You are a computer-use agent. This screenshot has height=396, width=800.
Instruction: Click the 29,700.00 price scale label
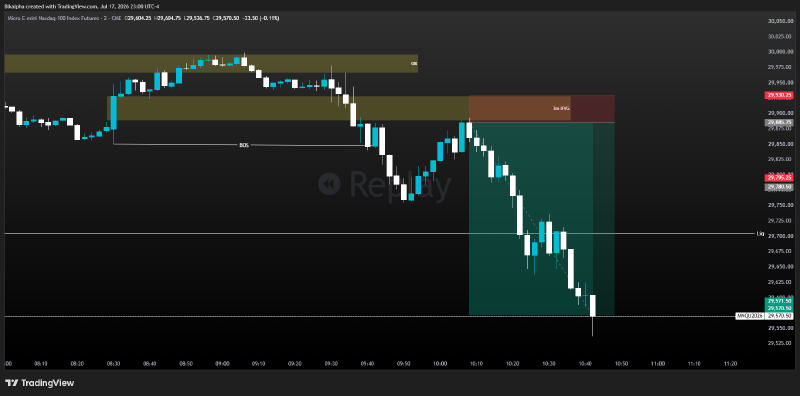780,236
